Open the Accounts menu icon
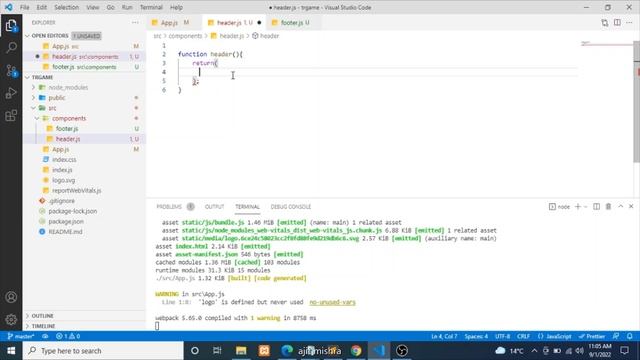 tap(11, 297)
